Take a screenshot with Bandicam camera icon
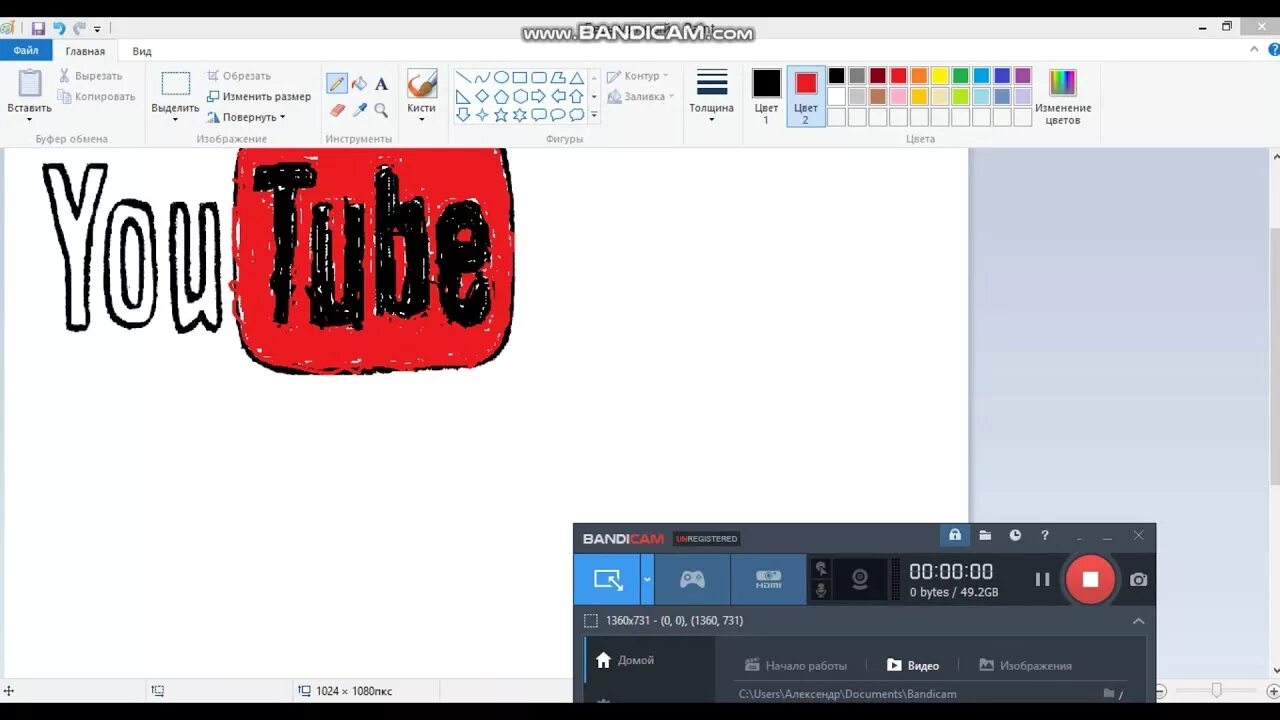 tap(1138, 579)
